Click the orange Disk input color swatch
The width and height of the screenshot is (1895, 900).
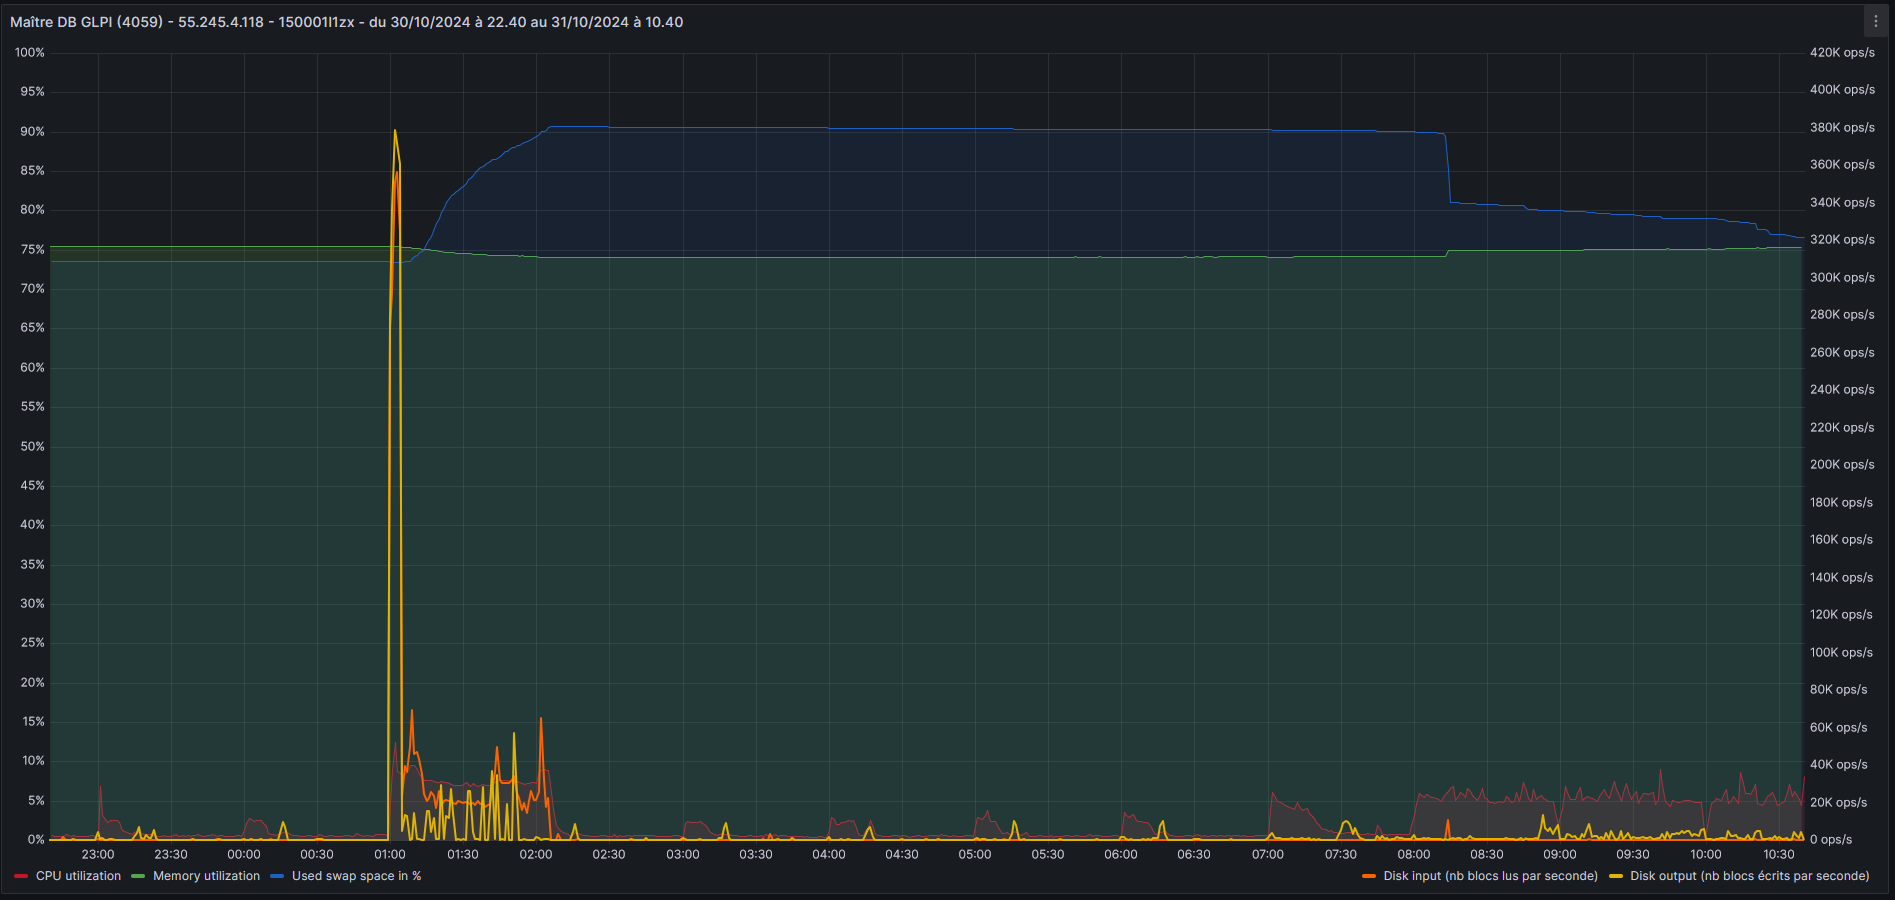pos(1369,876)
